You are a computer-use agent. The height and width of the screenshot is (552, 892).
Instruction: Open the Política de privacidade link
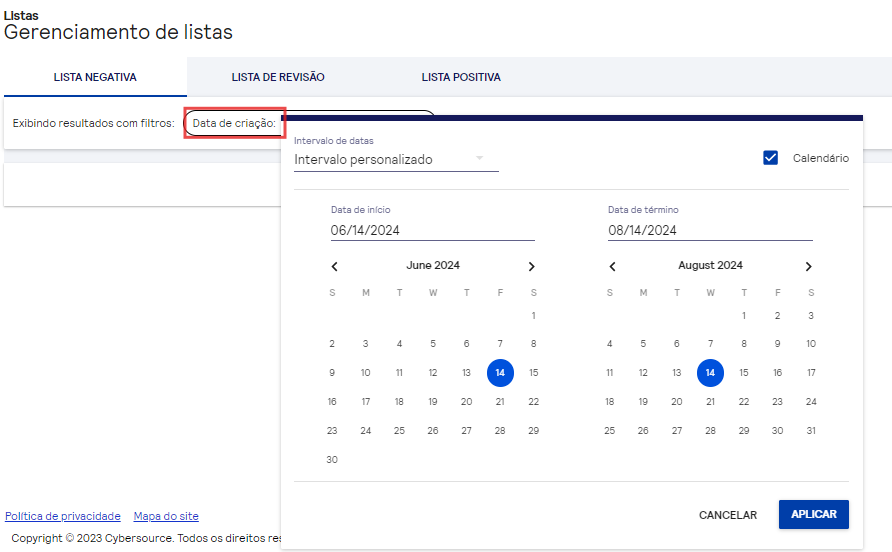63,516
